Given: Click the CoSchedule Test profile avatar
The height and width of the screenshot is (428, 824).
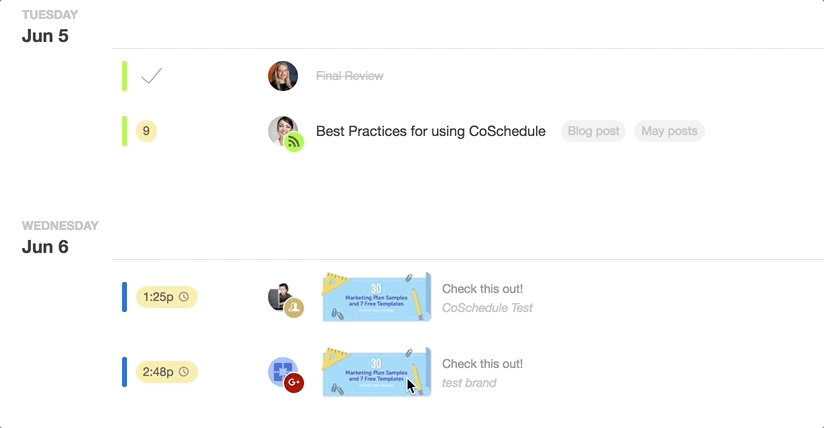Looking at the screenshot, I should point(281,296).
